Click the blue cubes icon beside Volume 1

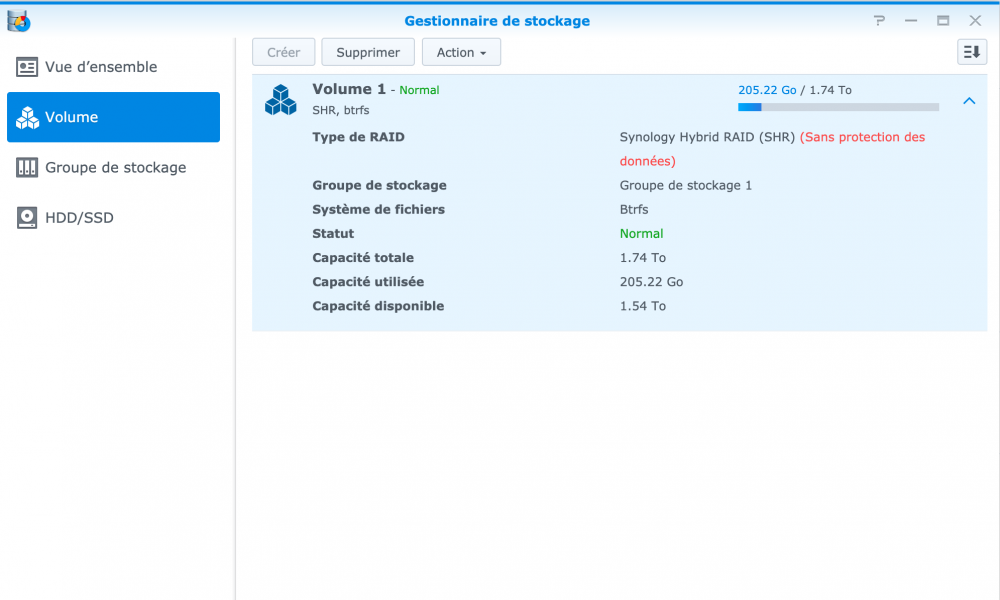pyautogui.click(x=281, y=99)
